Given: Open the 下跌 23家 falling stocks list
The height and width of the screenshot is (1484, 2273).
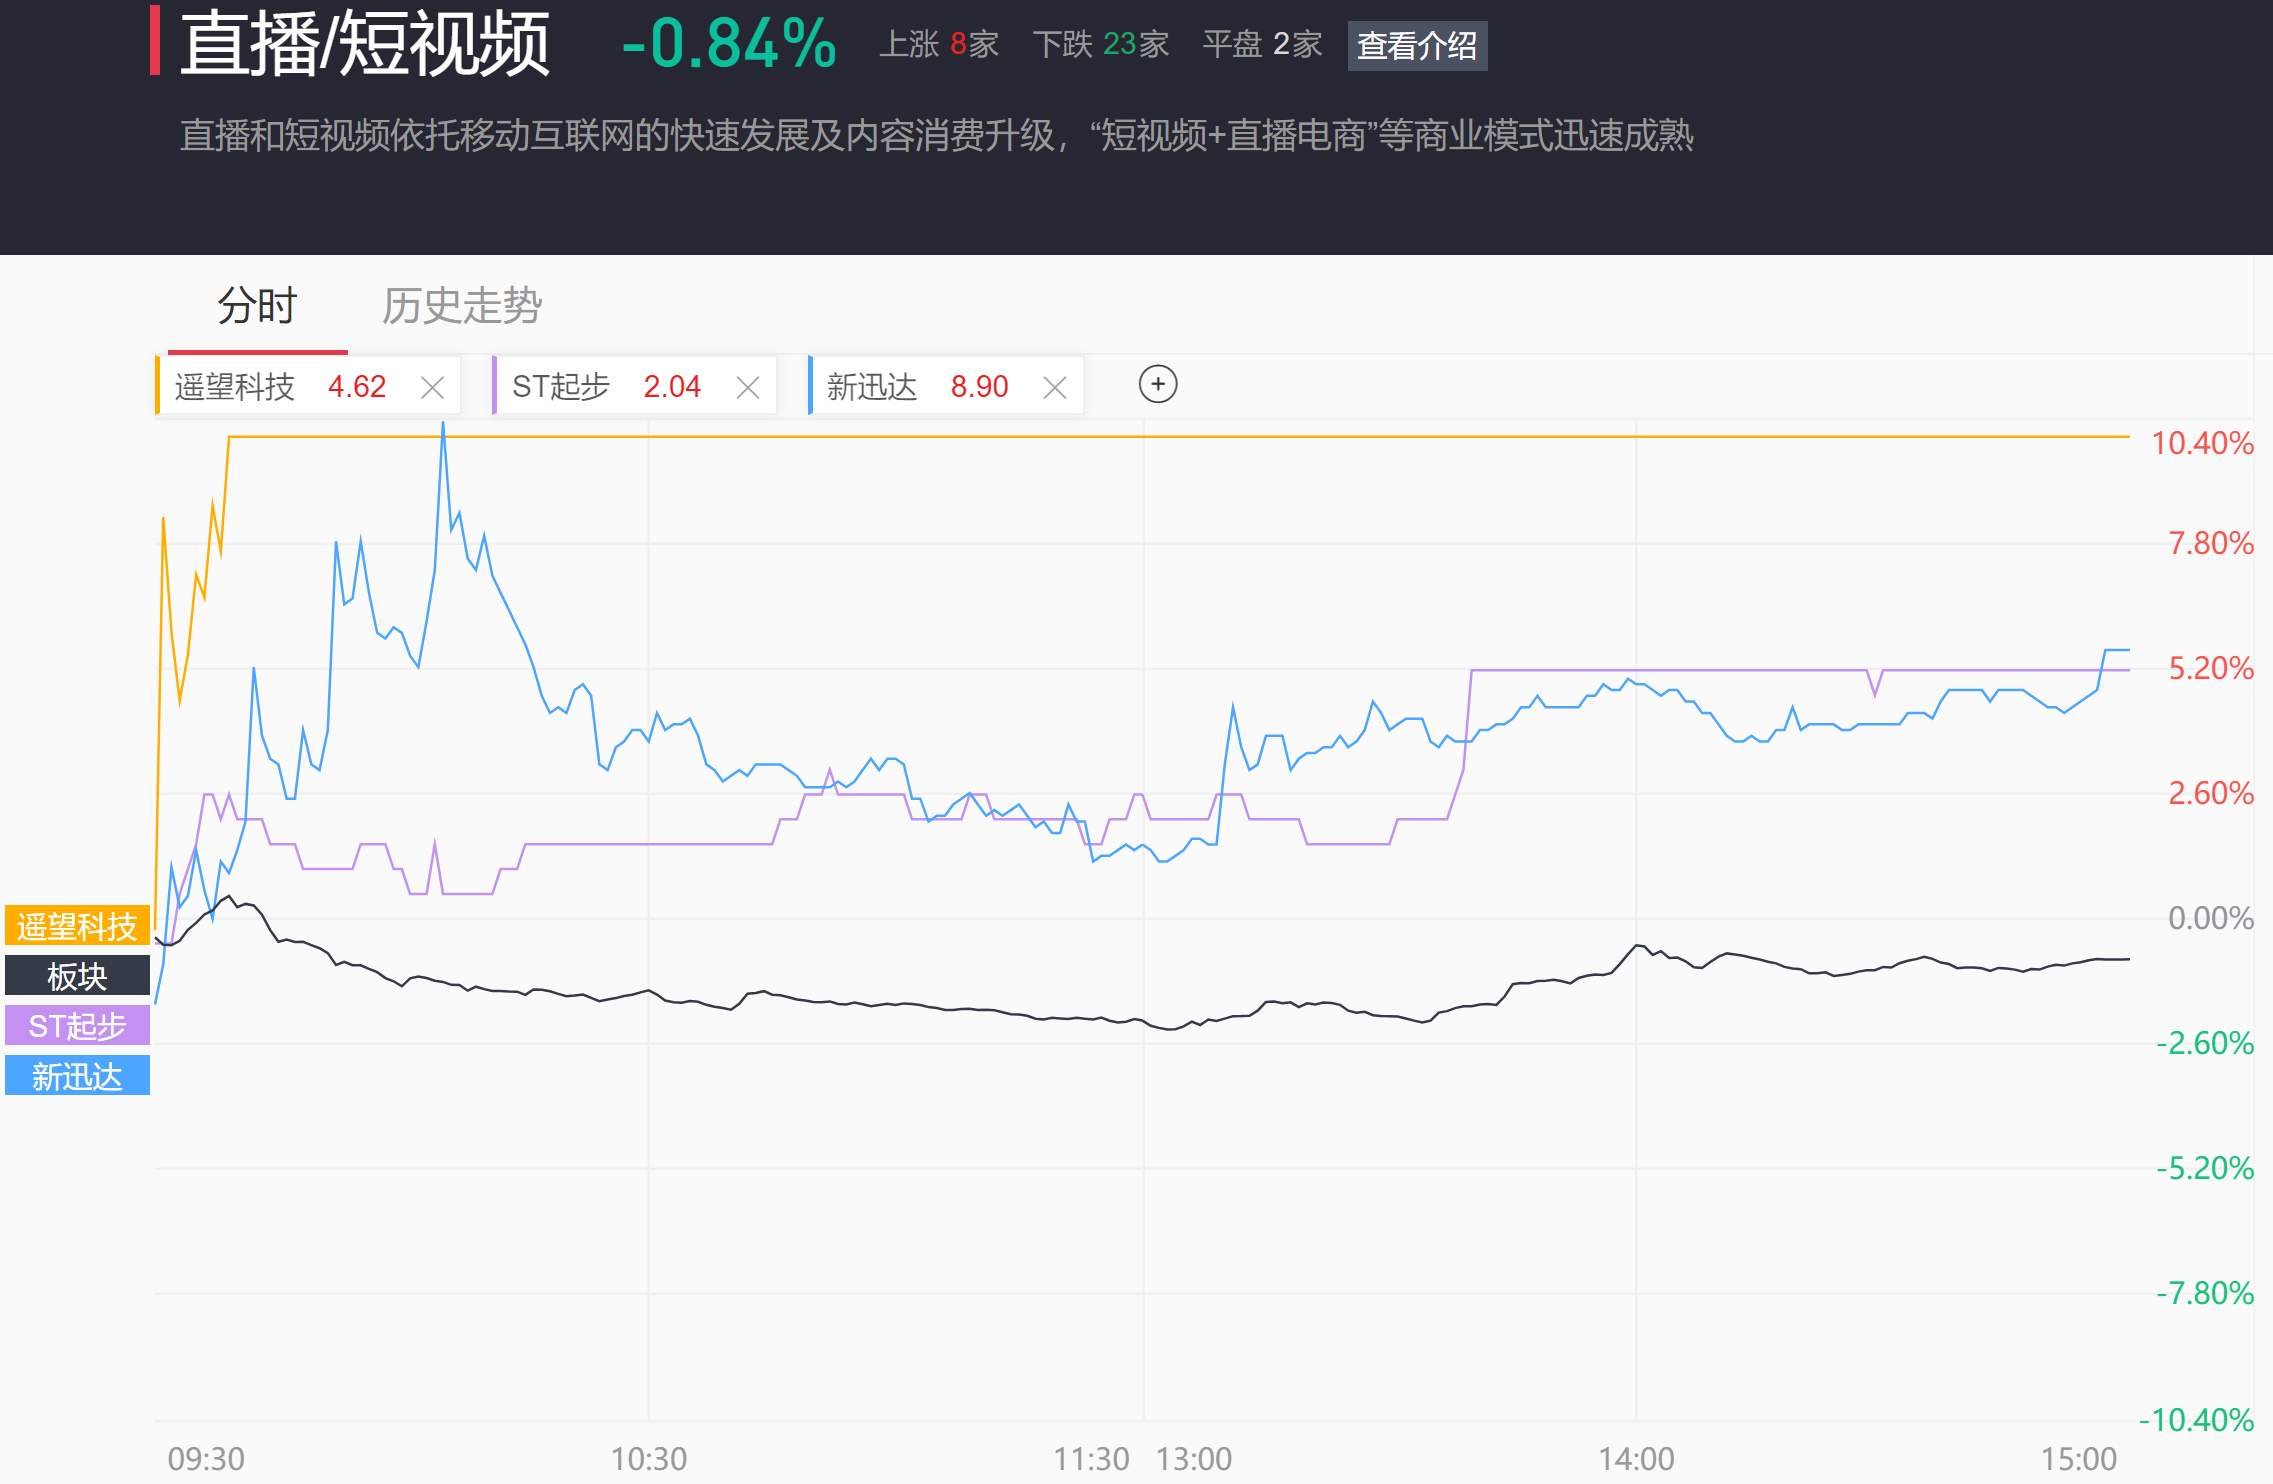Looking at the screenshot, I should coord(1101,45).
